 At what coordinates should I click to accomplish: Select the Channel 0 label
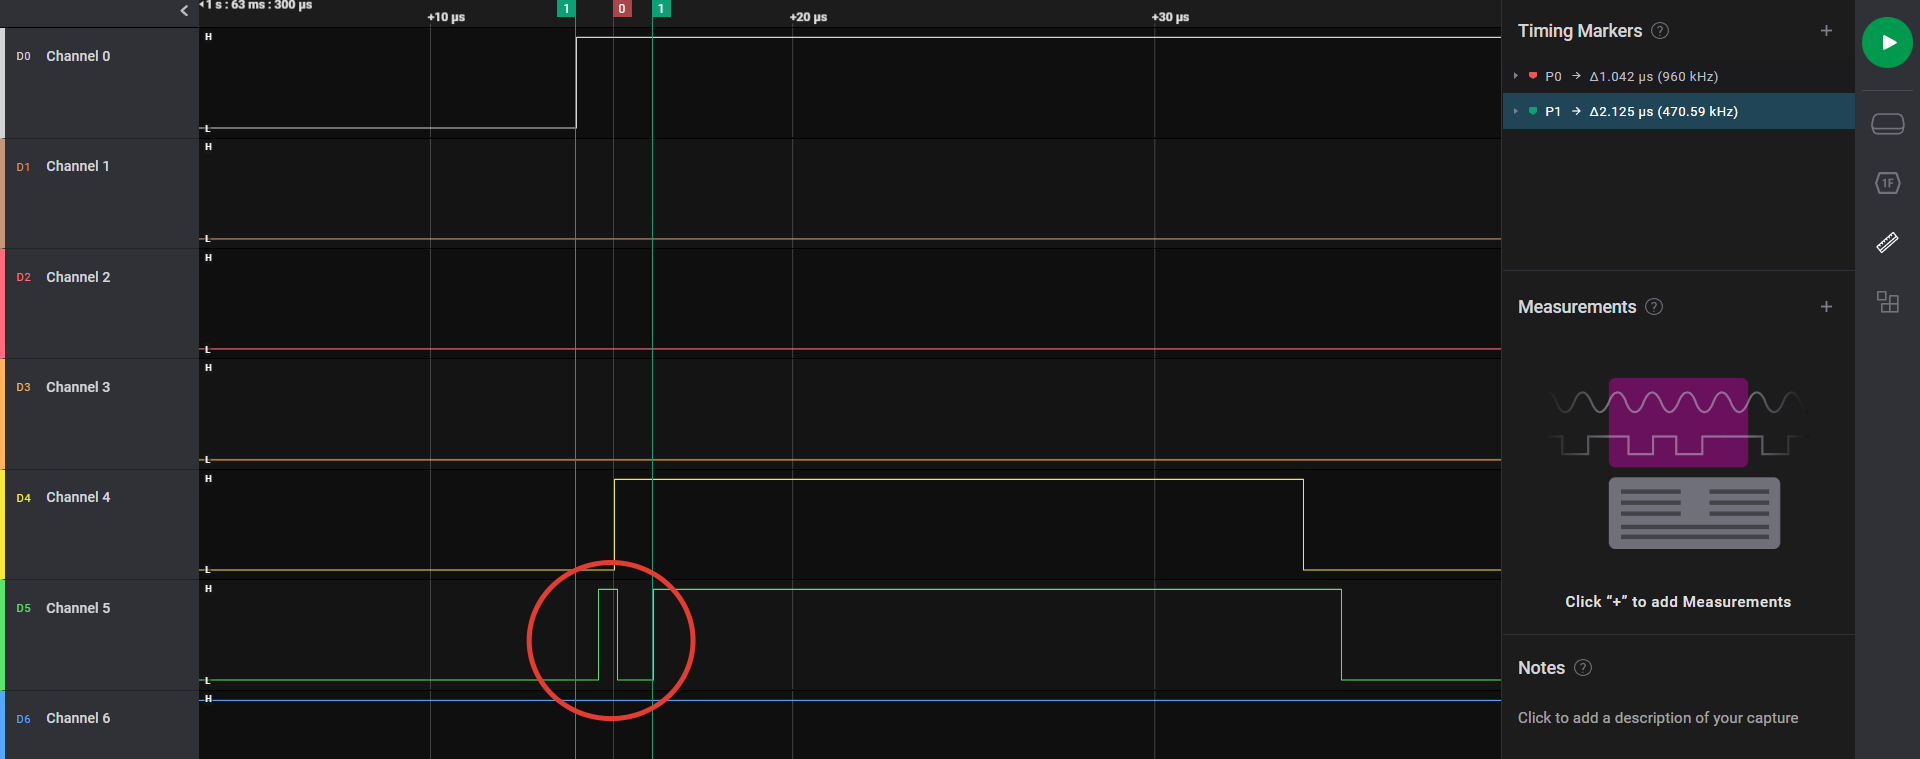(x=78, y=56)
